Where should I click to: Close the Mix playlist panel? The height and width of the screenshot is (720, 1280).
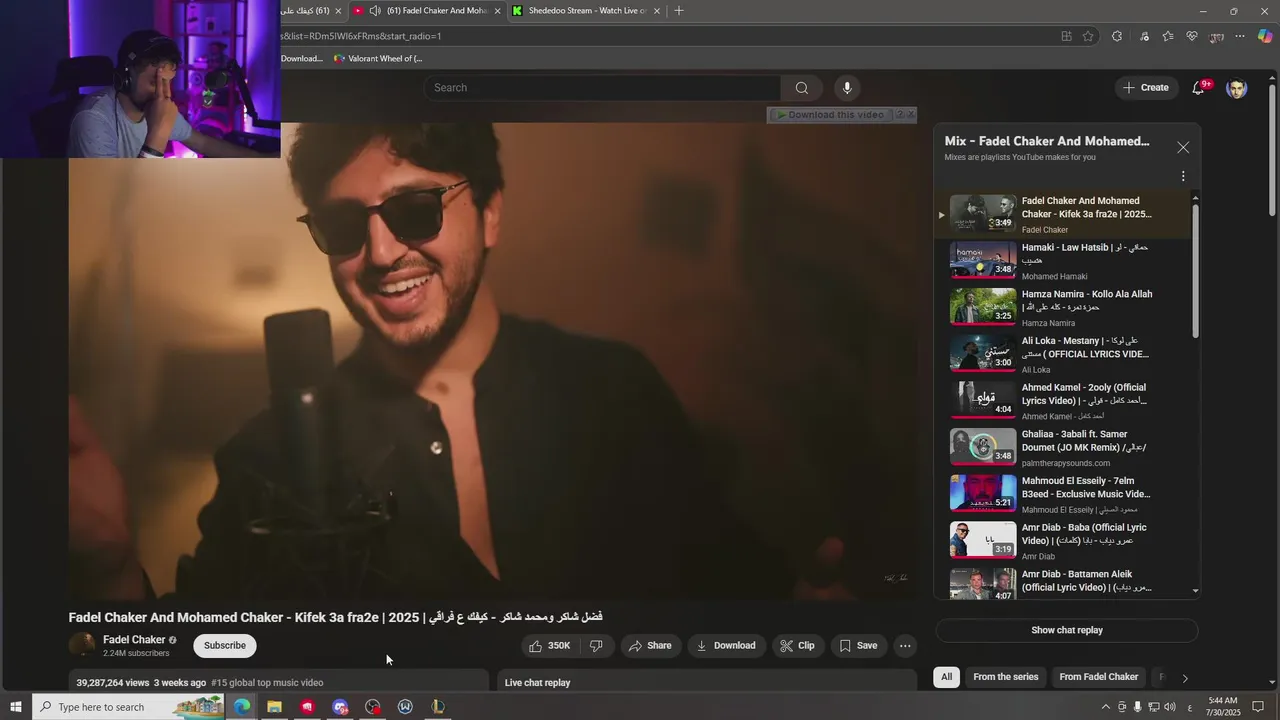tap(1183, 147)
